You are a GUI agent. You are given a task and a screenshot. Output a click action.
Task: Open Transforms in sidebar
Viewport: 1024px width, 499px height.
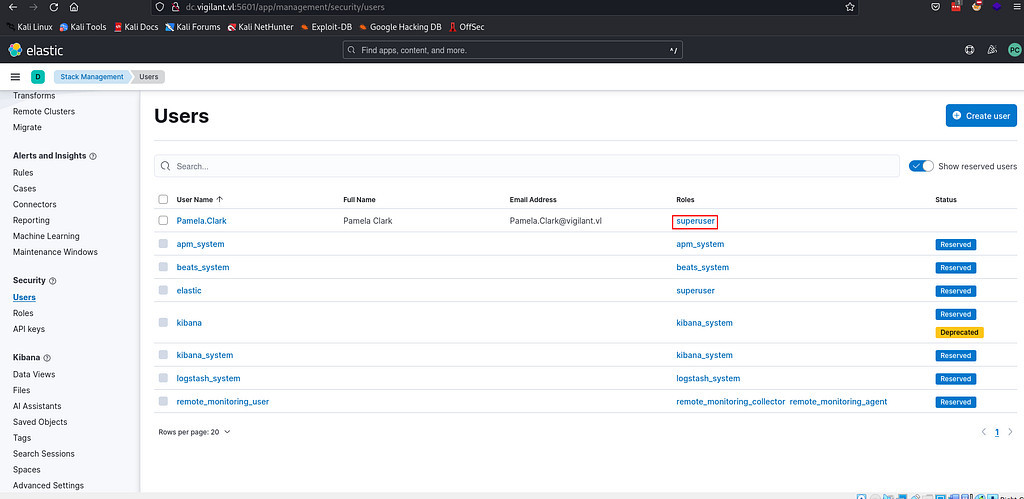tap(34, 95)
